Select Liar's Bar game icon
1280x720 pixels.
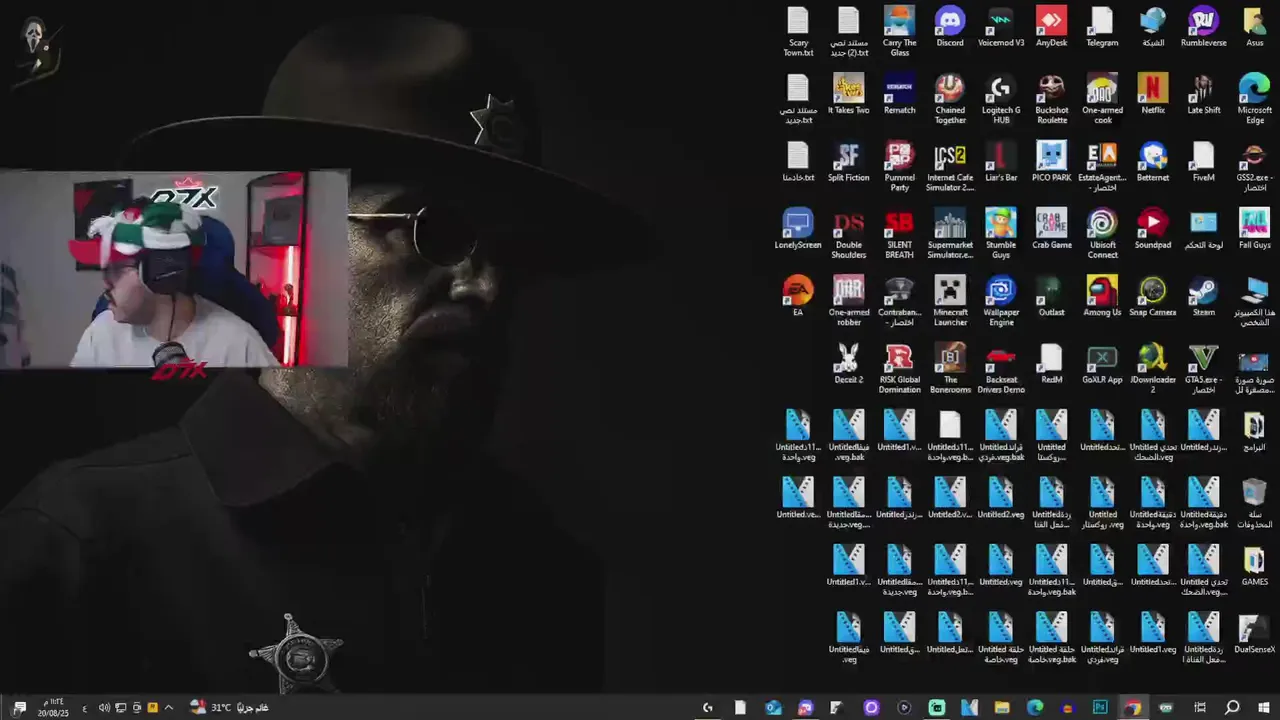click(1001, 162)
